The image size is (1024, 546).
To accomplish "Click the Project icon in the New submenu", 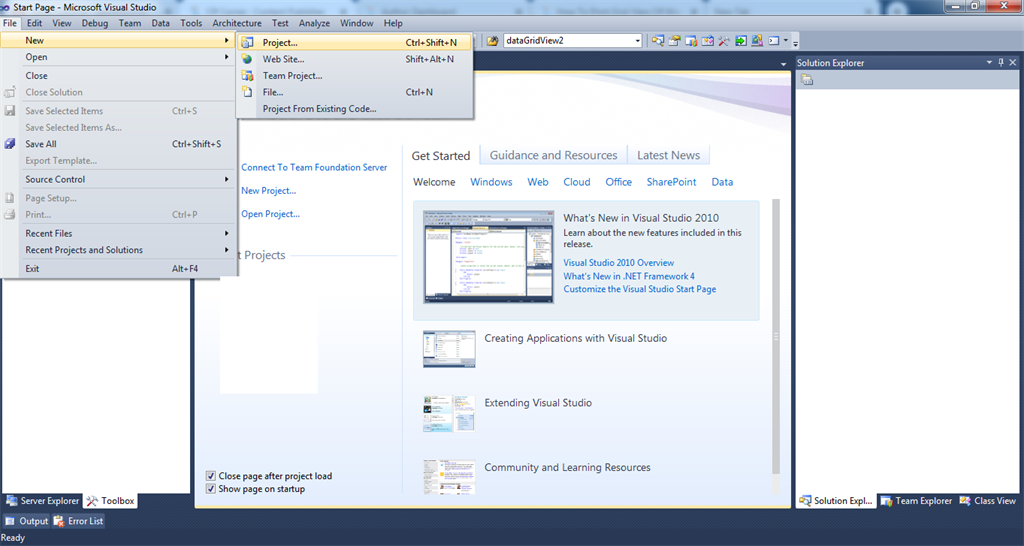I will point(247,42).
